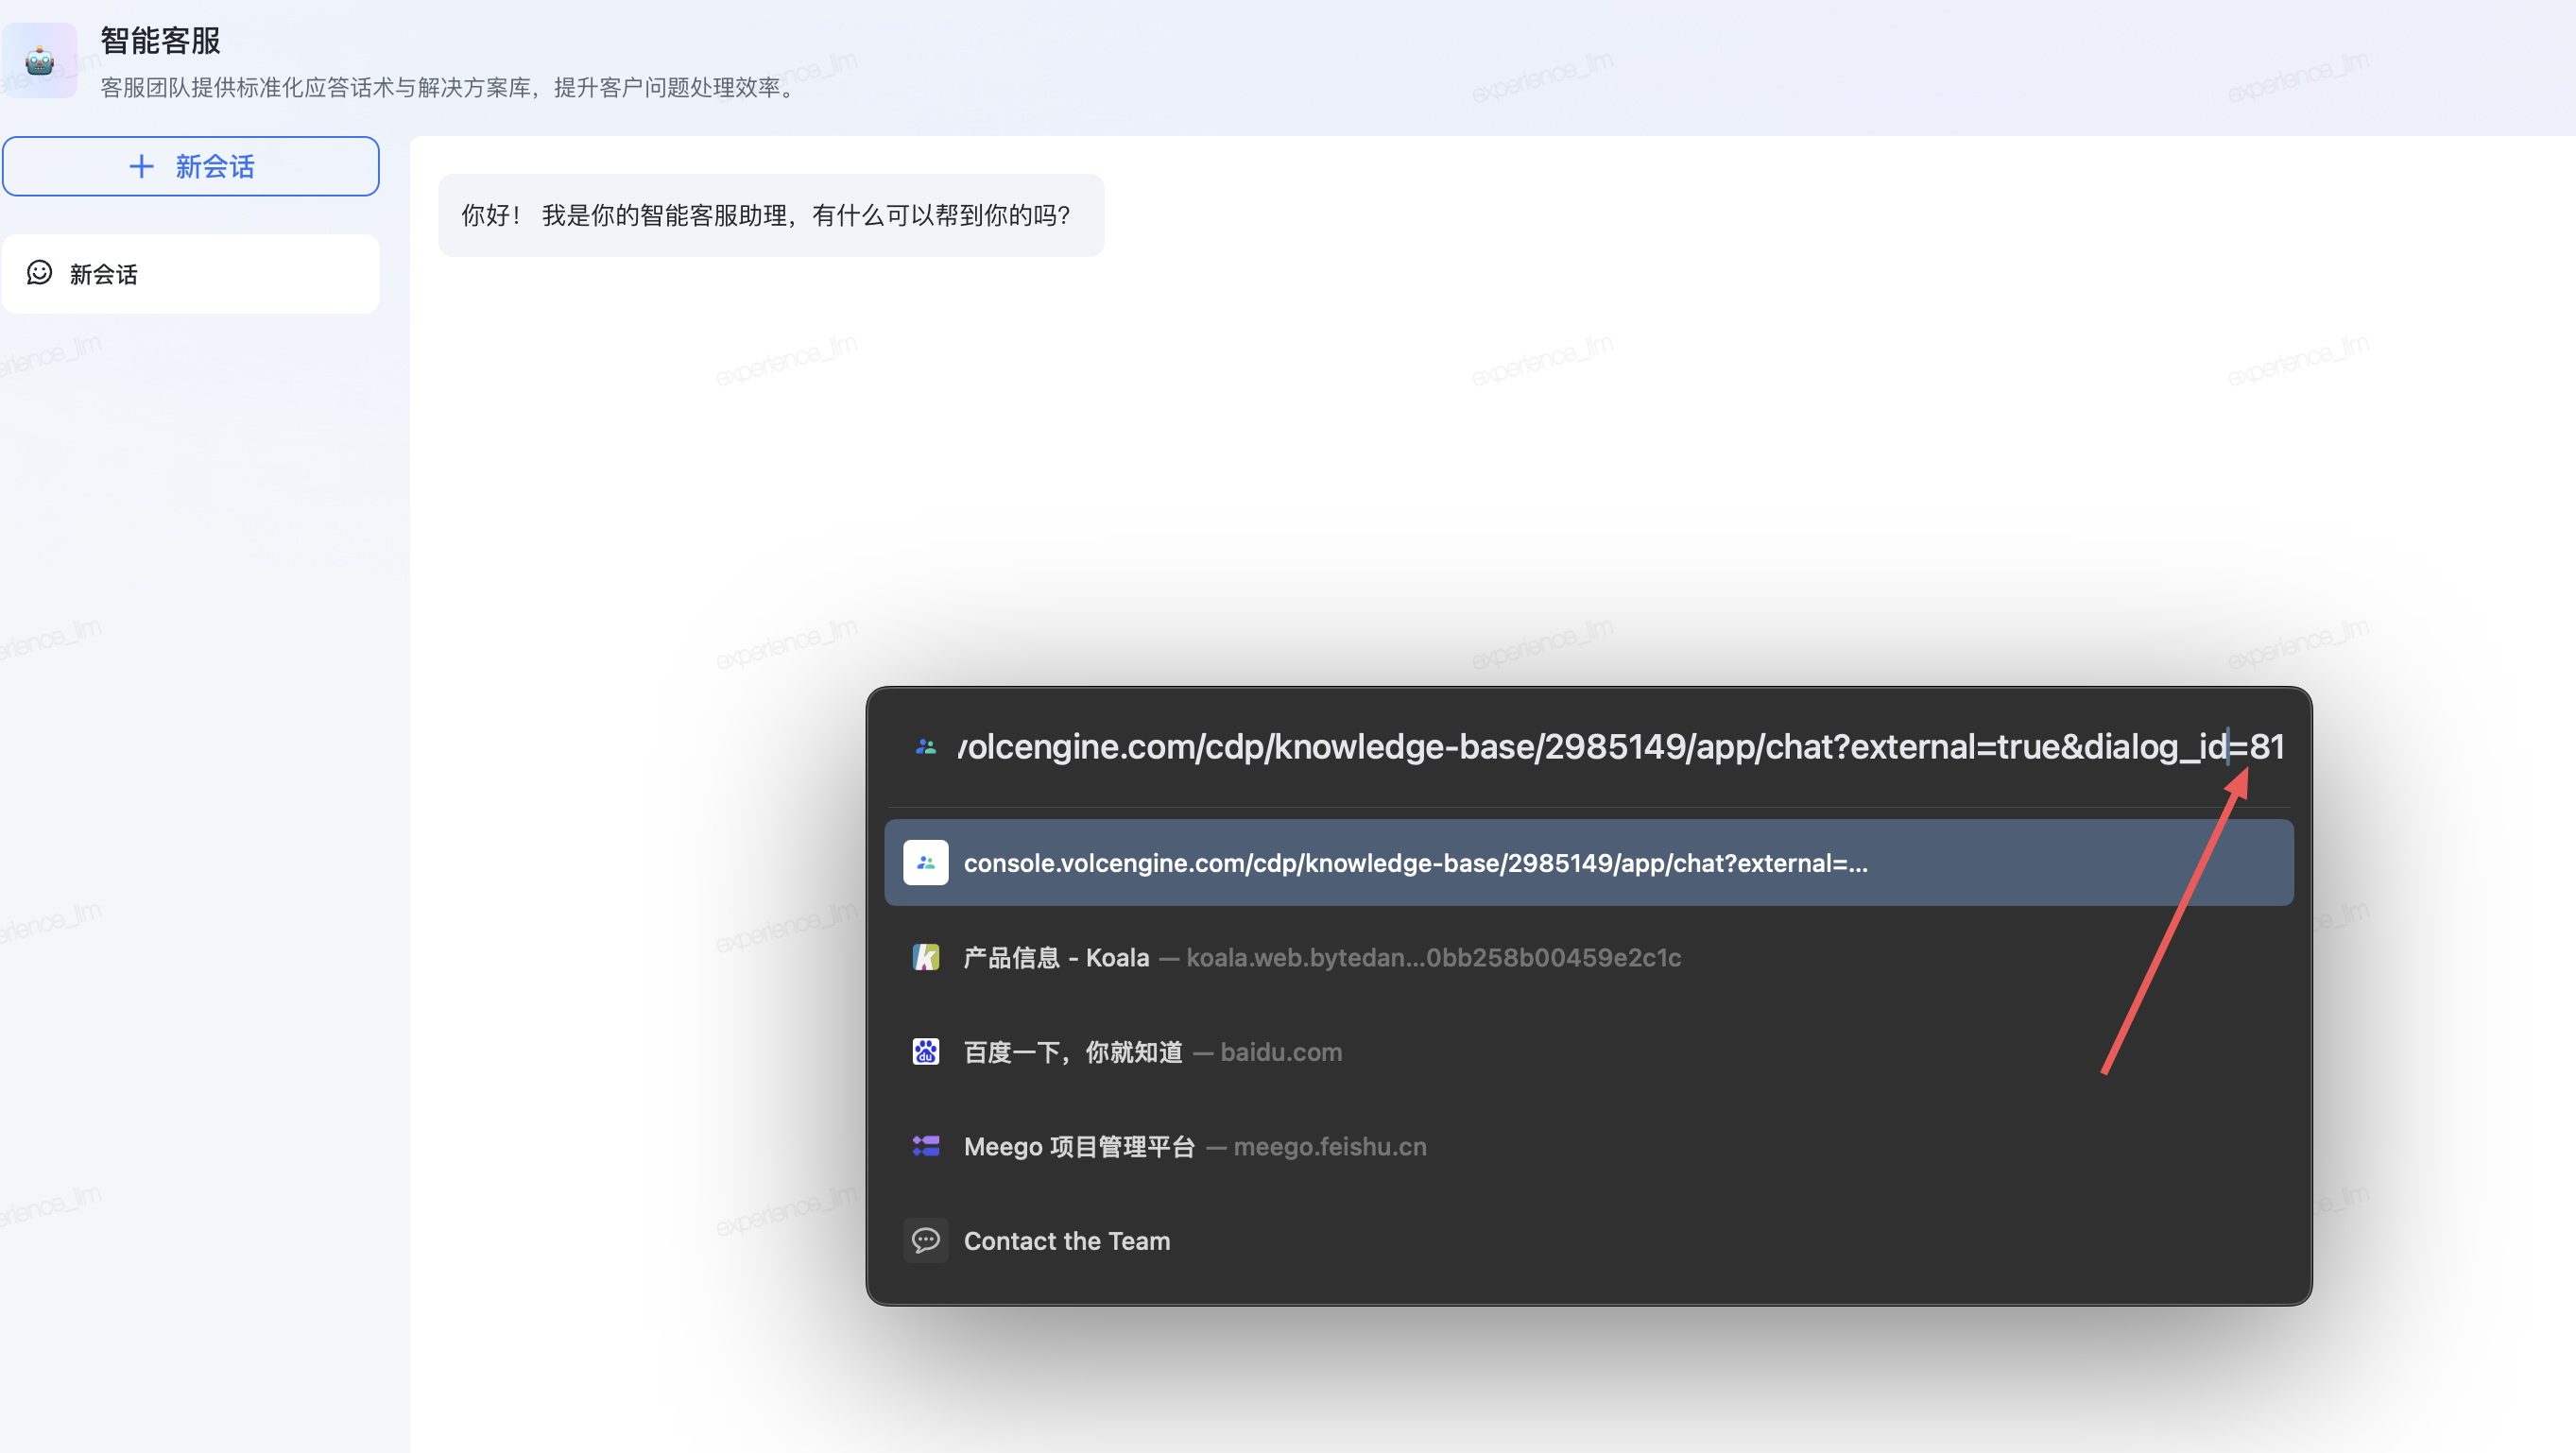Screen dimensions: 2576x1453
Task: Click the volcengine suggestion favicon
Action: coord(925,862)
